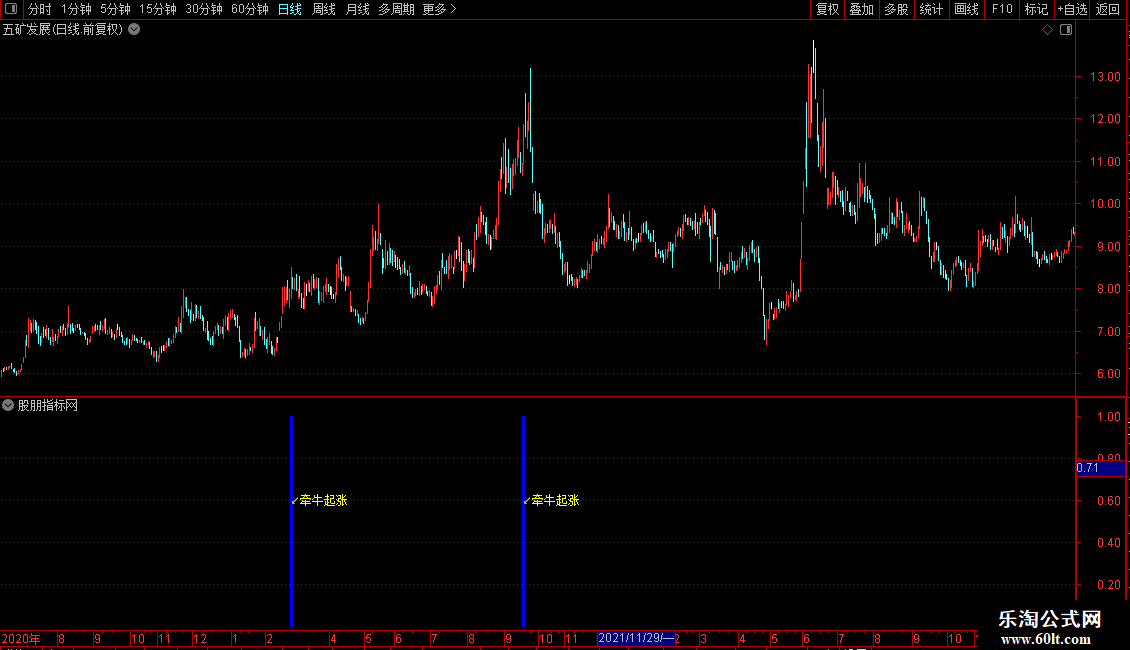This screenshot has width=1130, height=650.
Task: Click the second 牵牛起涨 signal label
Action: pyautogui.click(x=555, y=500)
